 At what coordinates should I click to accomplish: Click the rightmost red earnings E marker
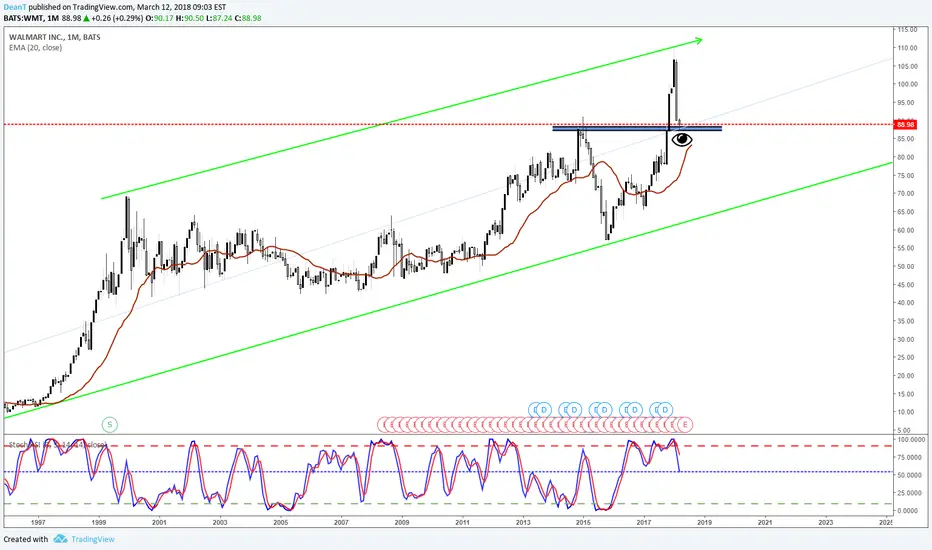(x=685, y=425)
